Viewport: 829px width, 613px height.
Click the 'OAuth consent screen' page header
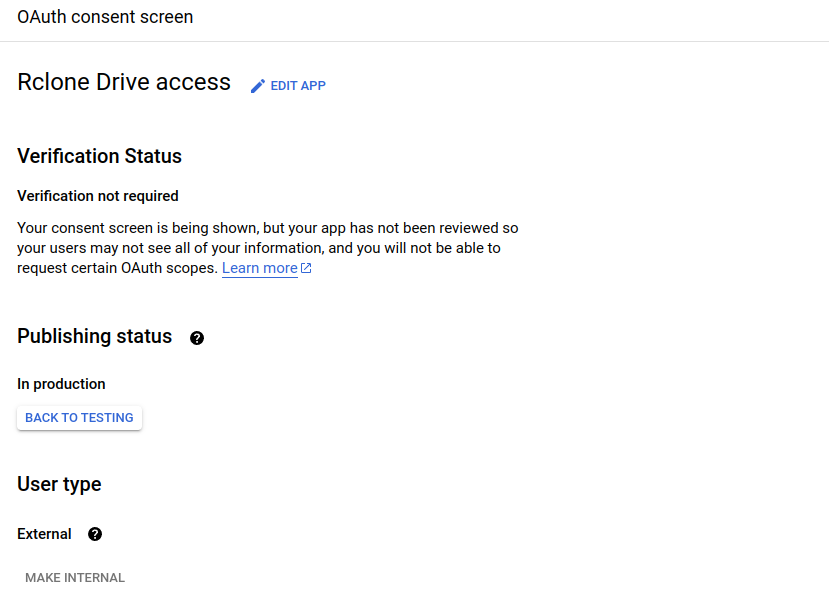click(x=105, y=17)
